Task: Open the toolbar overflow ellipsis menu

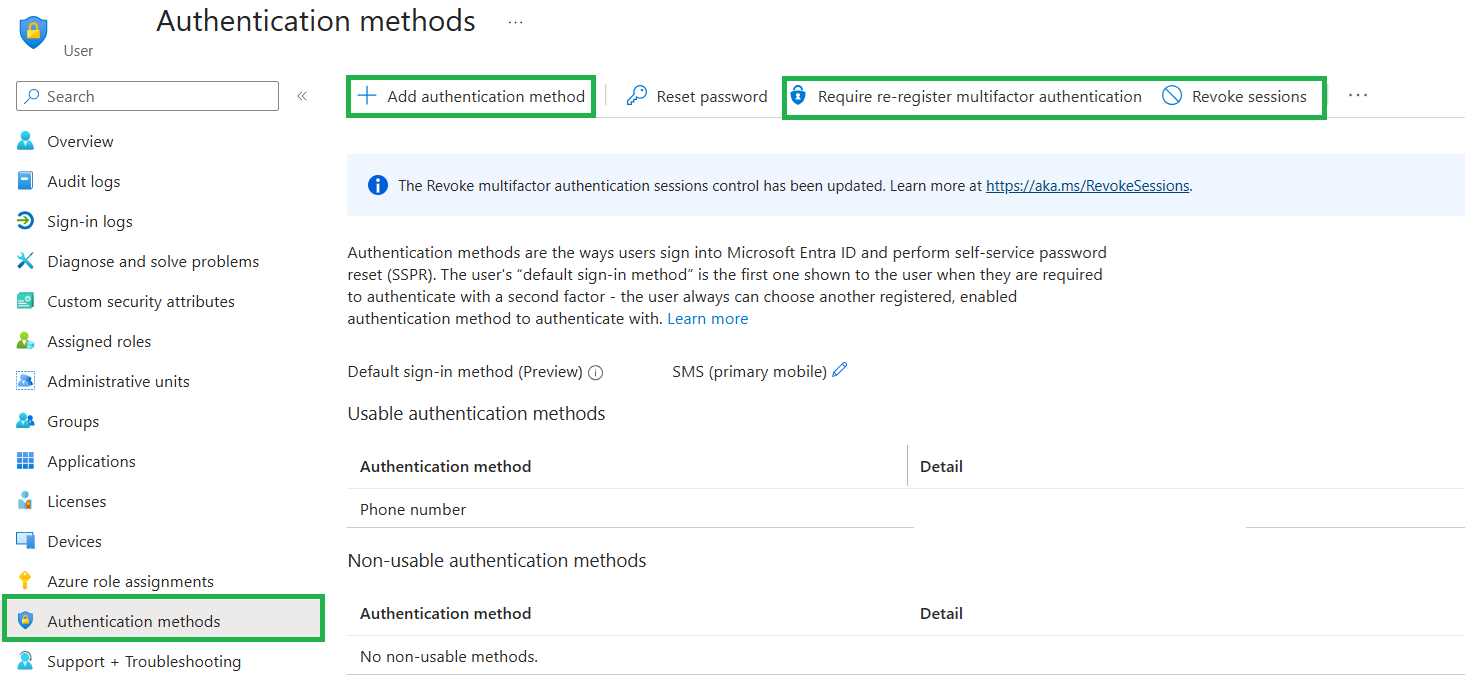Action: coord(1357,95)
